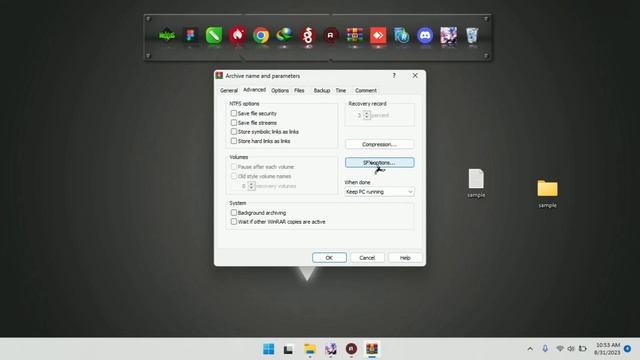Image resolution: width=640 pixels, height=360 pixels.
Task: Launch Internet Download Manager from the dock
Action: tap(284, 36)
